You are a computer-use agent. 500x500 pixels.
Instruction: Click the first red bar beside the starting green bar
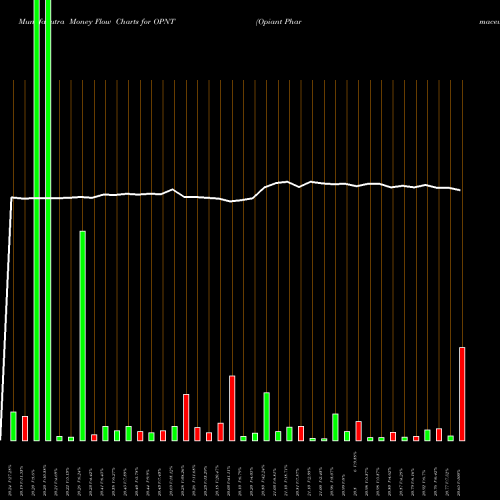point(25,428)
